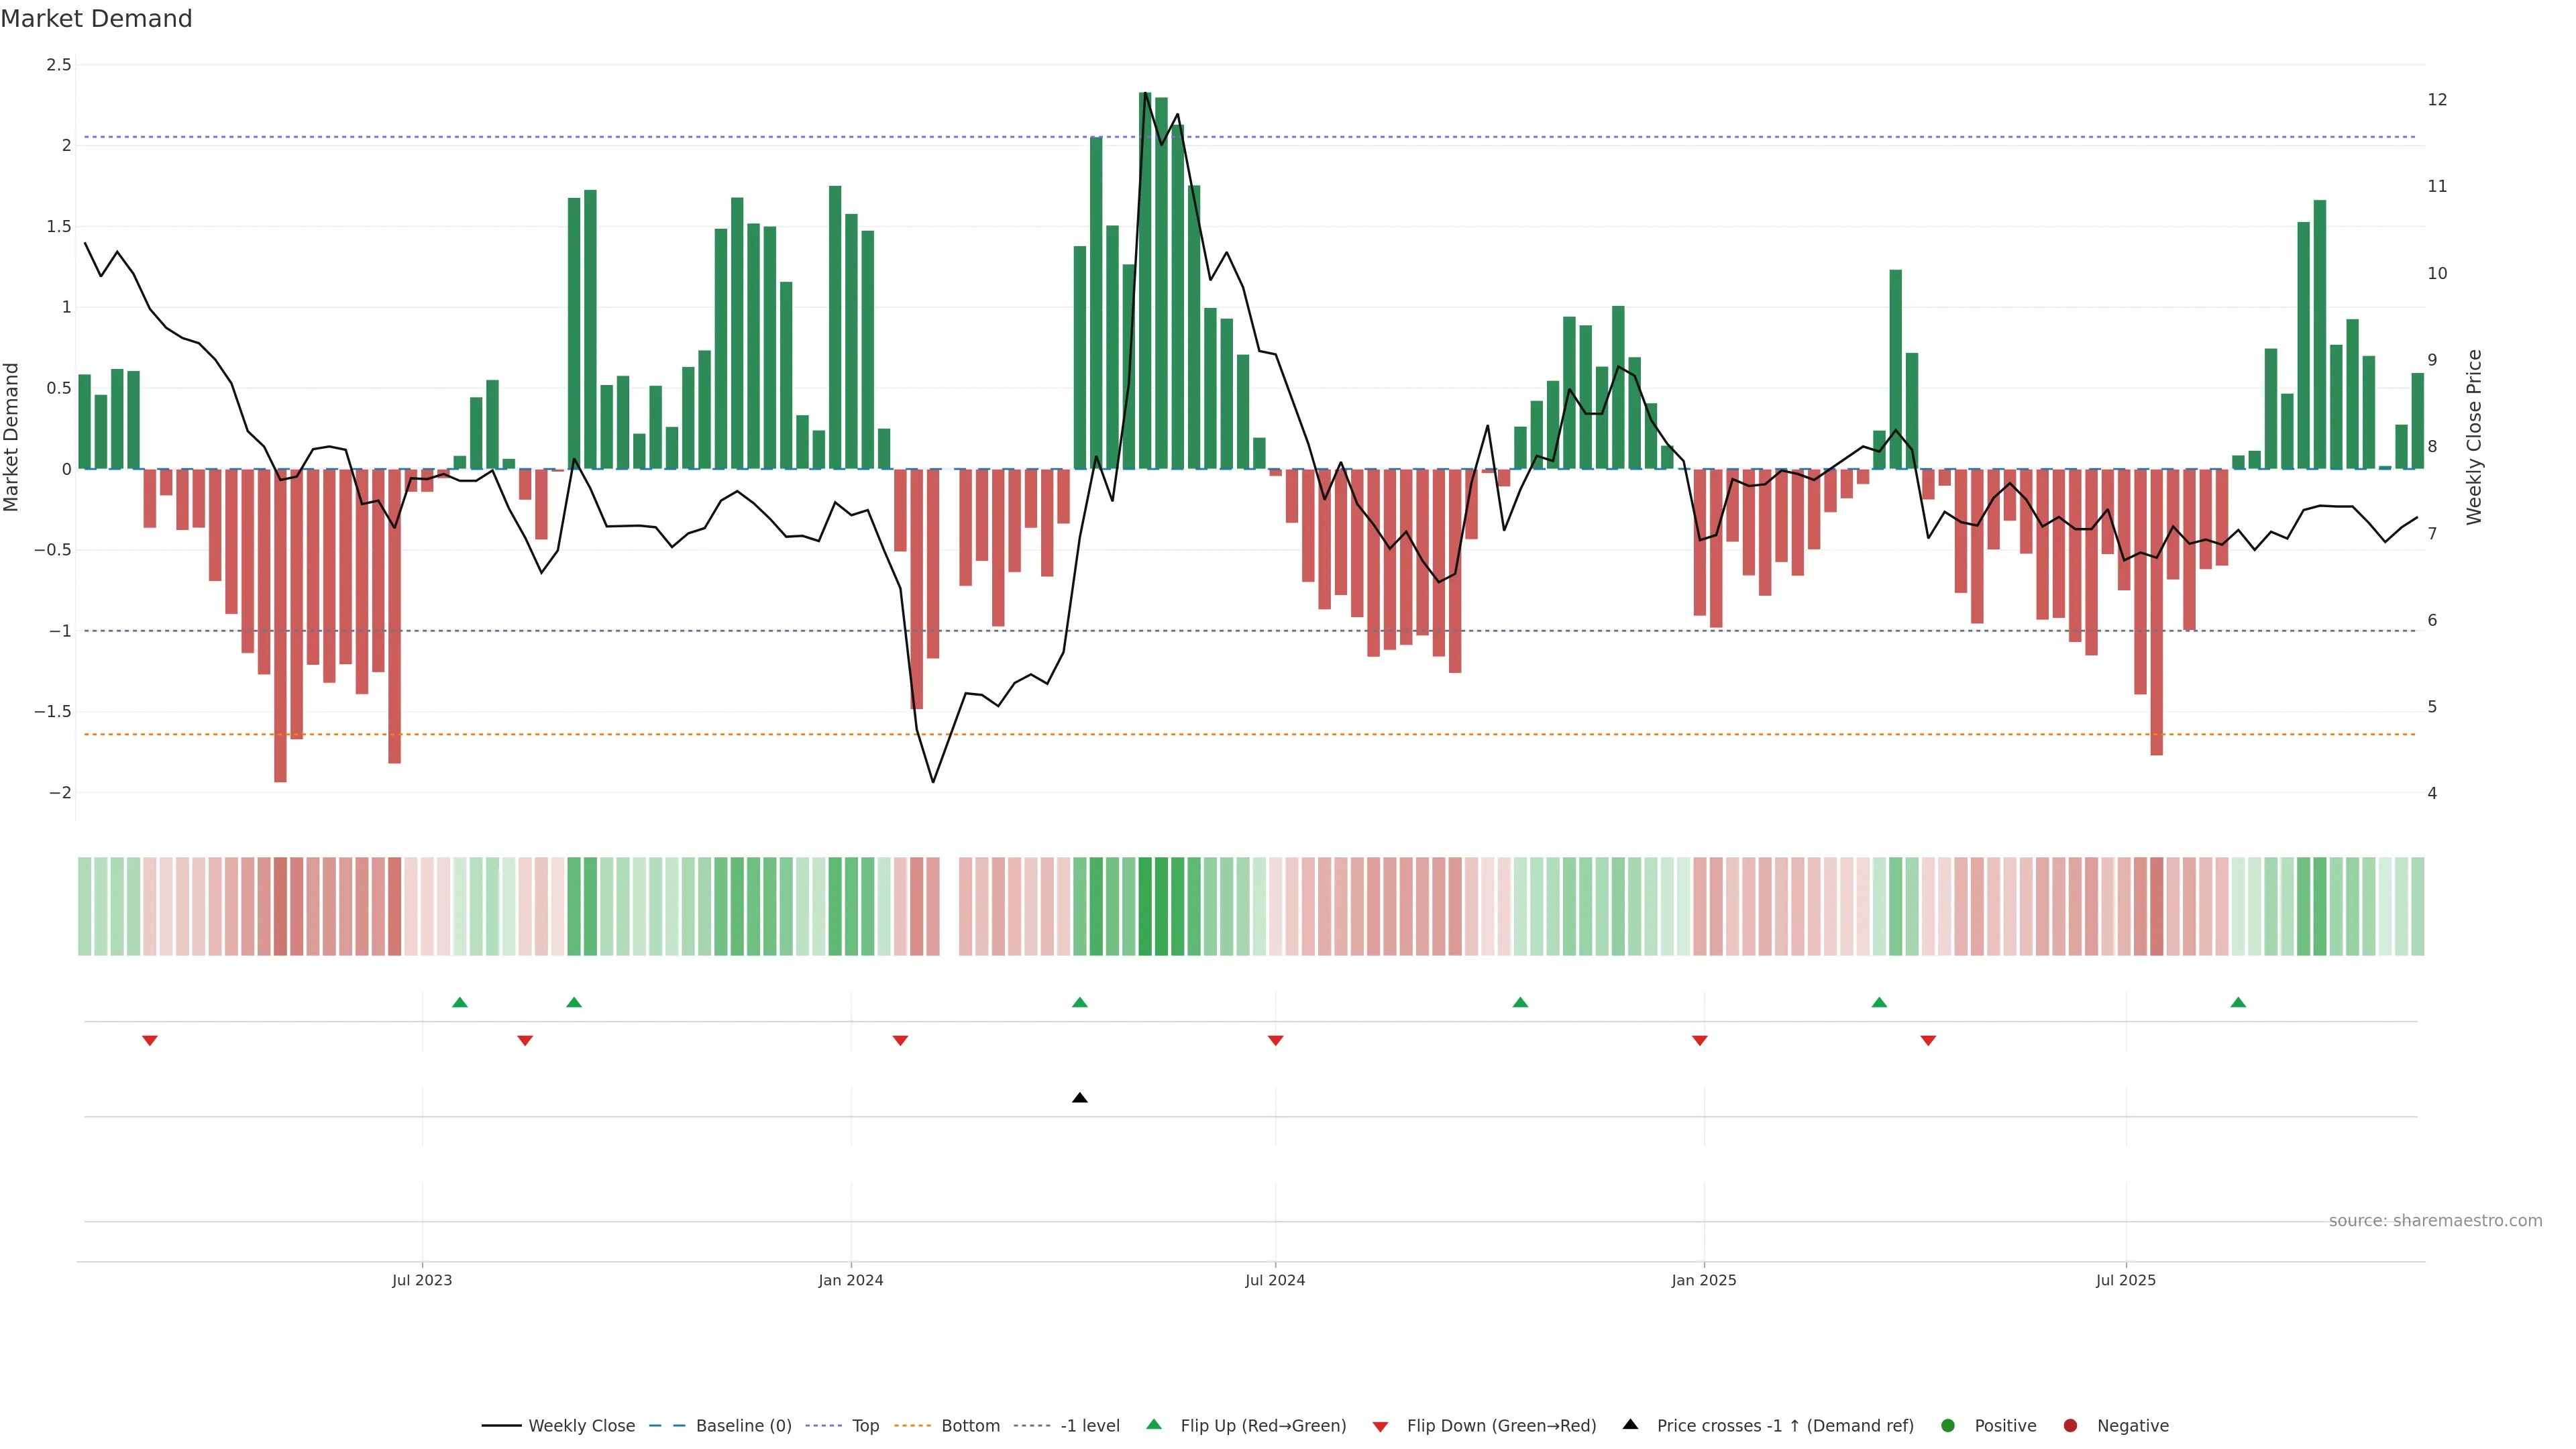Click the Market Demand chart title
2576x1449 pixels.
pos(96,19)
